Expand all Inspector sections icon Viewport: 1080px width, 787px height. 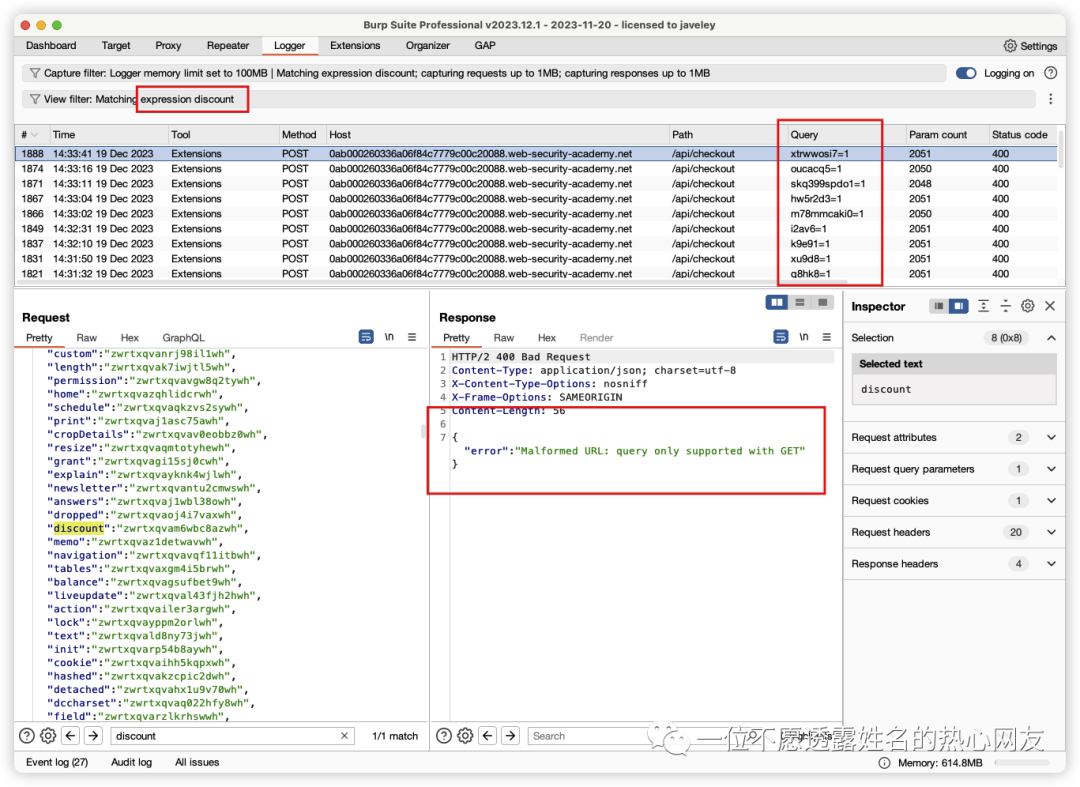984,306
